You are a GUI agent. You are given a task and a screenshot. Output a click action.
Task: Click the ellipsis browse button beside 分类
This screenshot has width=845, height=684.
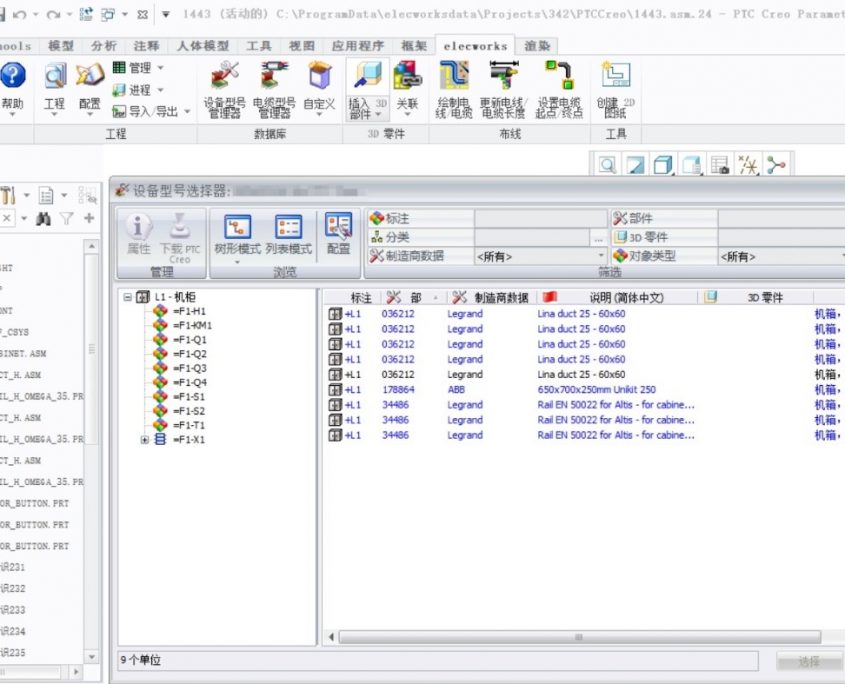click(599, 238)
